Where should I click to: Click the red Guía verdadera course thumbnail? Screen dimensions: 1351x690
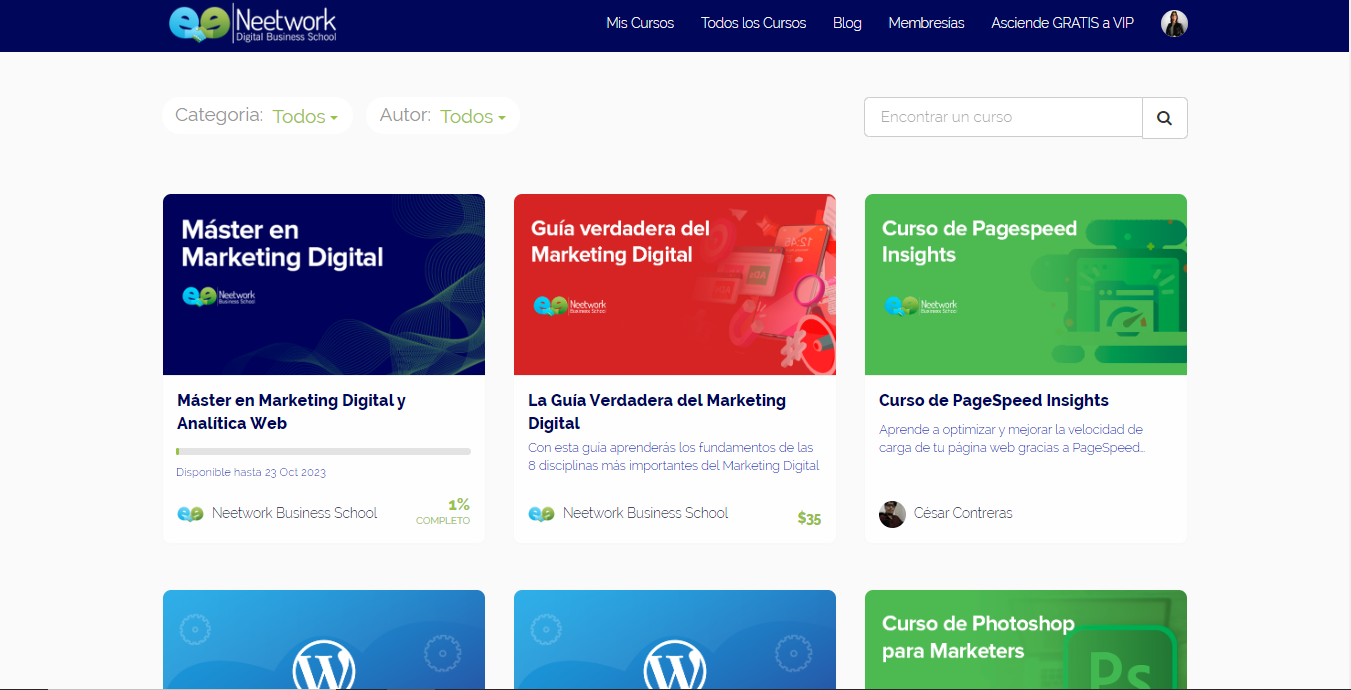674,284
